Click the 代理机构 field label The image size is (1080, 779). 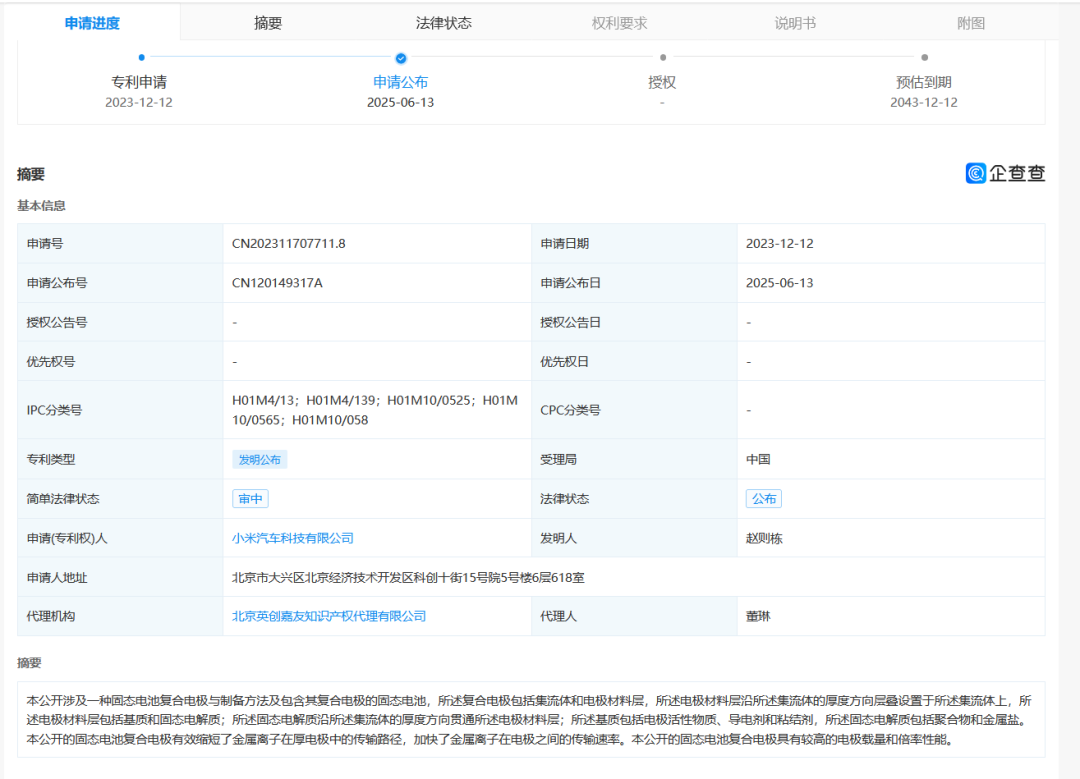click(50, 616)
